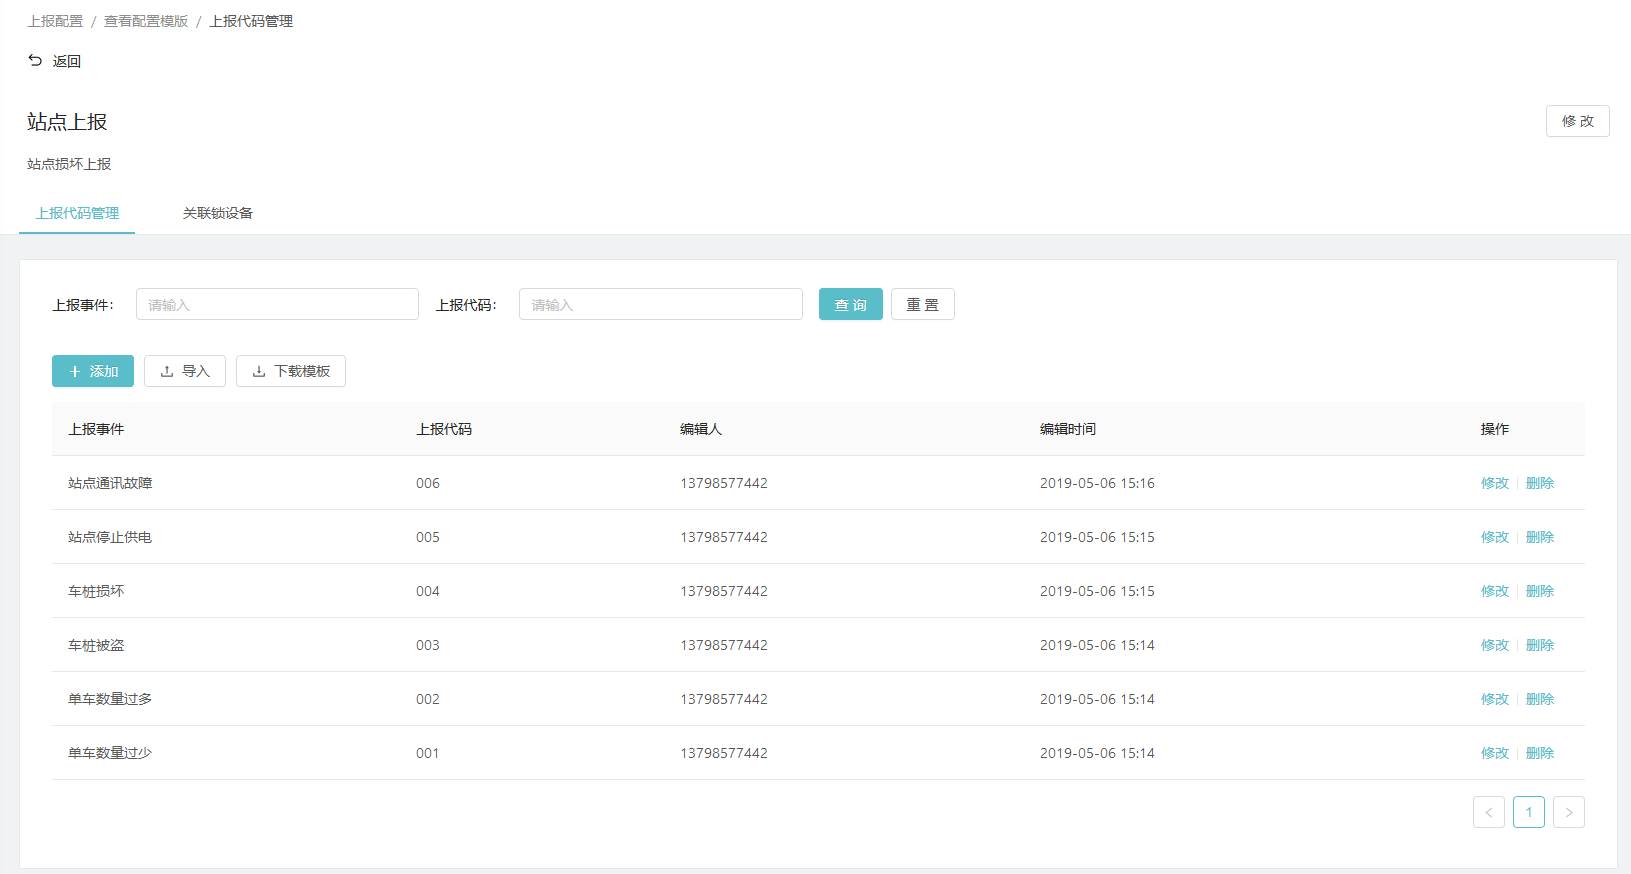This screenshot has height=874, width=1631.
Task: Click the 添加 button with plus icon
Action: [93, 371]
